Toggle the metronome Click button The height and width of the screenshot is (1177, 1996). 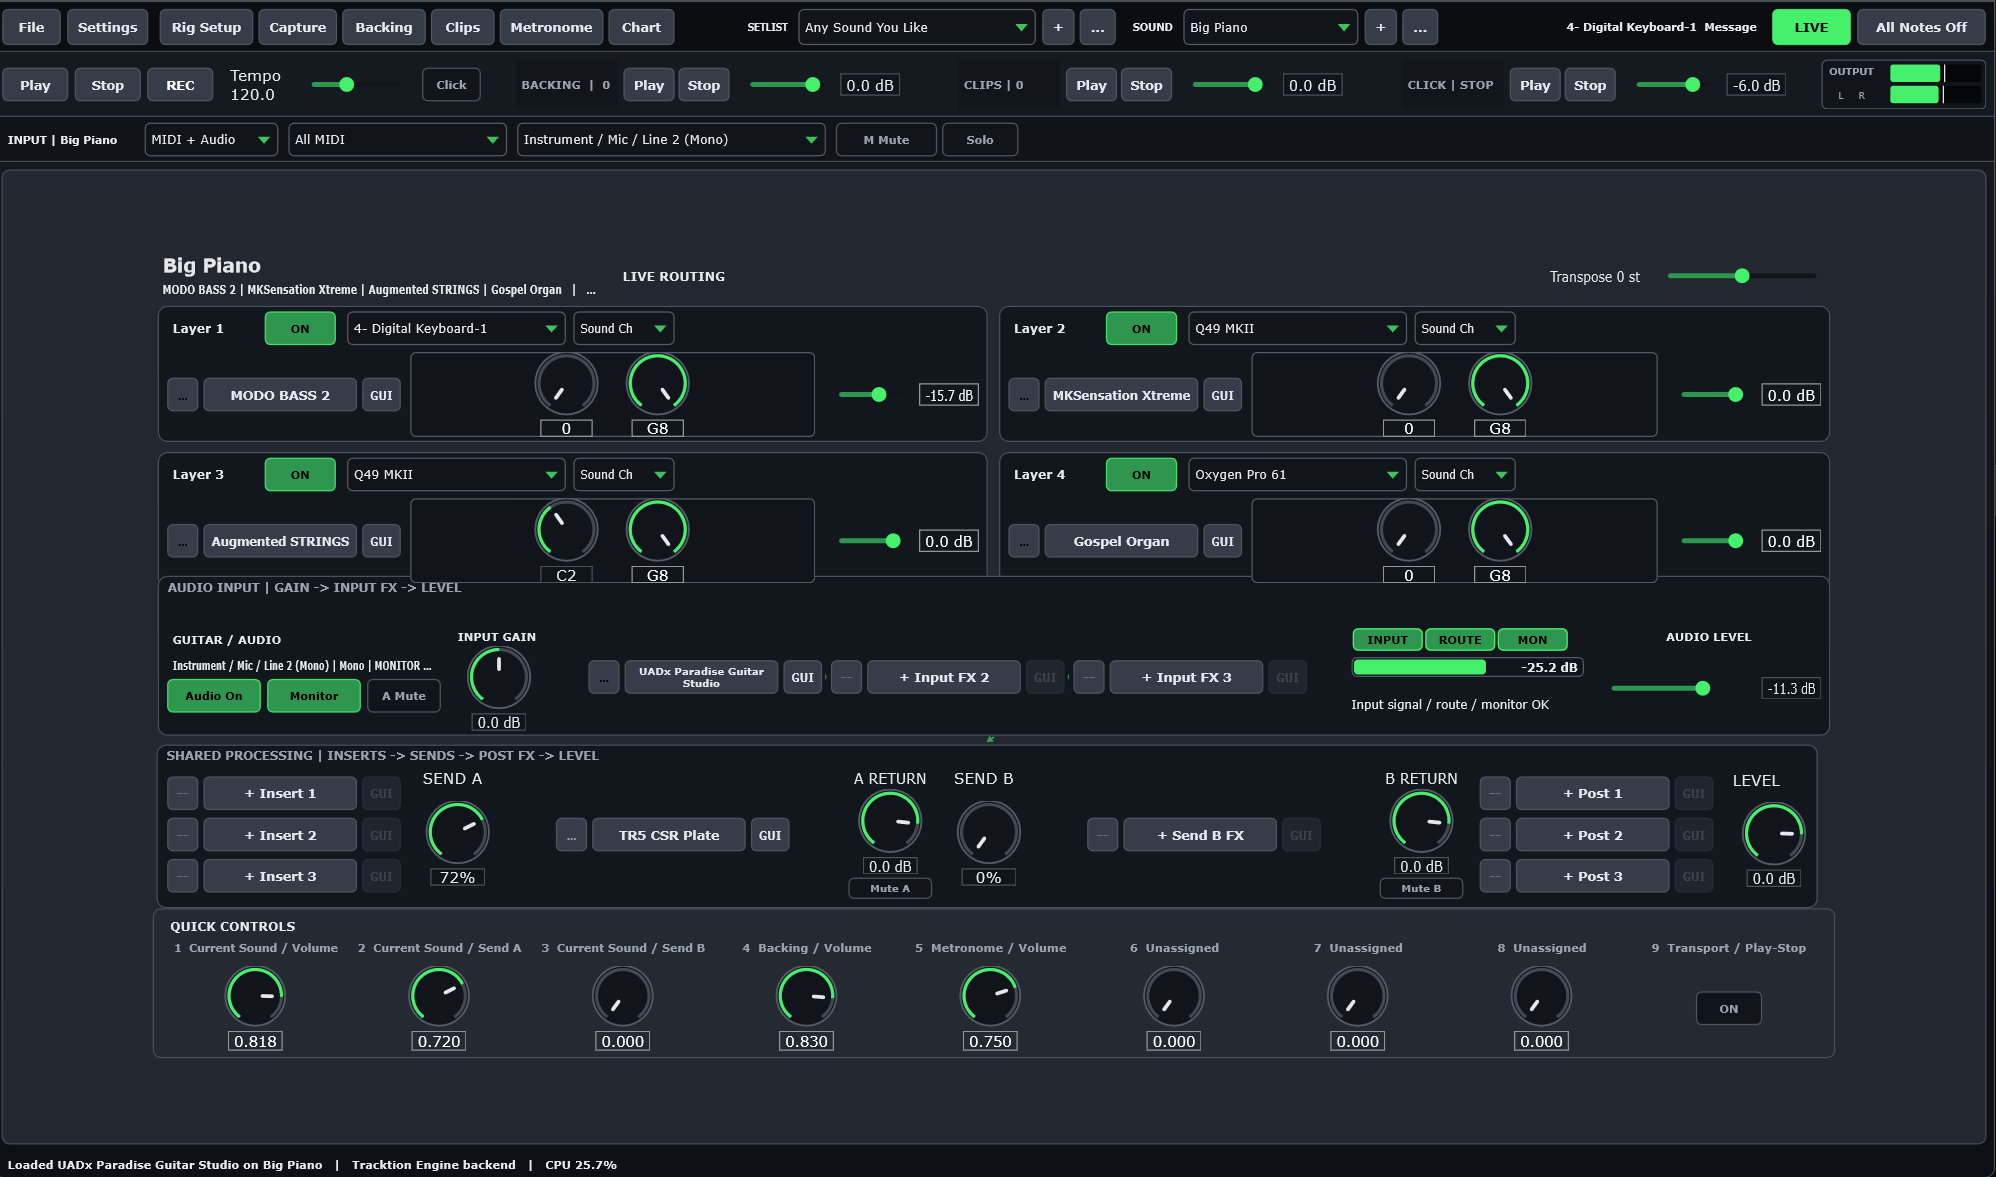(x=451, y=85)
